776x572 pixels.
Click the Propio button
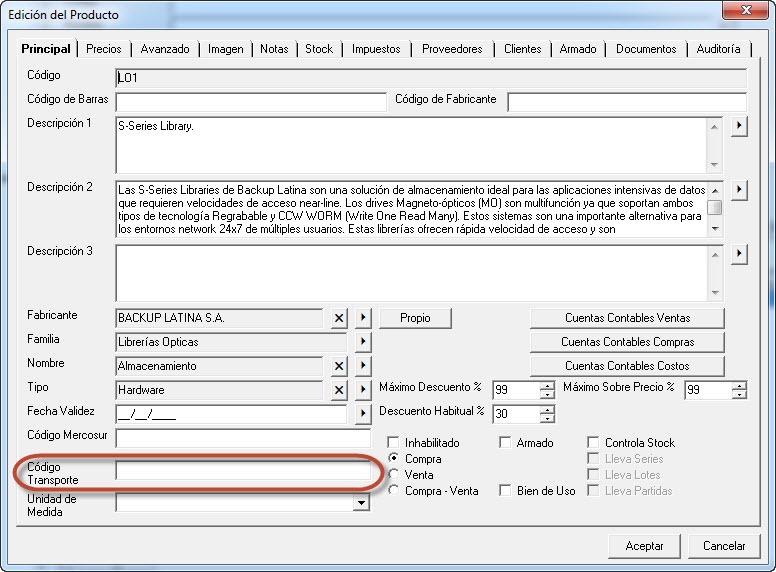coord(415,318)
